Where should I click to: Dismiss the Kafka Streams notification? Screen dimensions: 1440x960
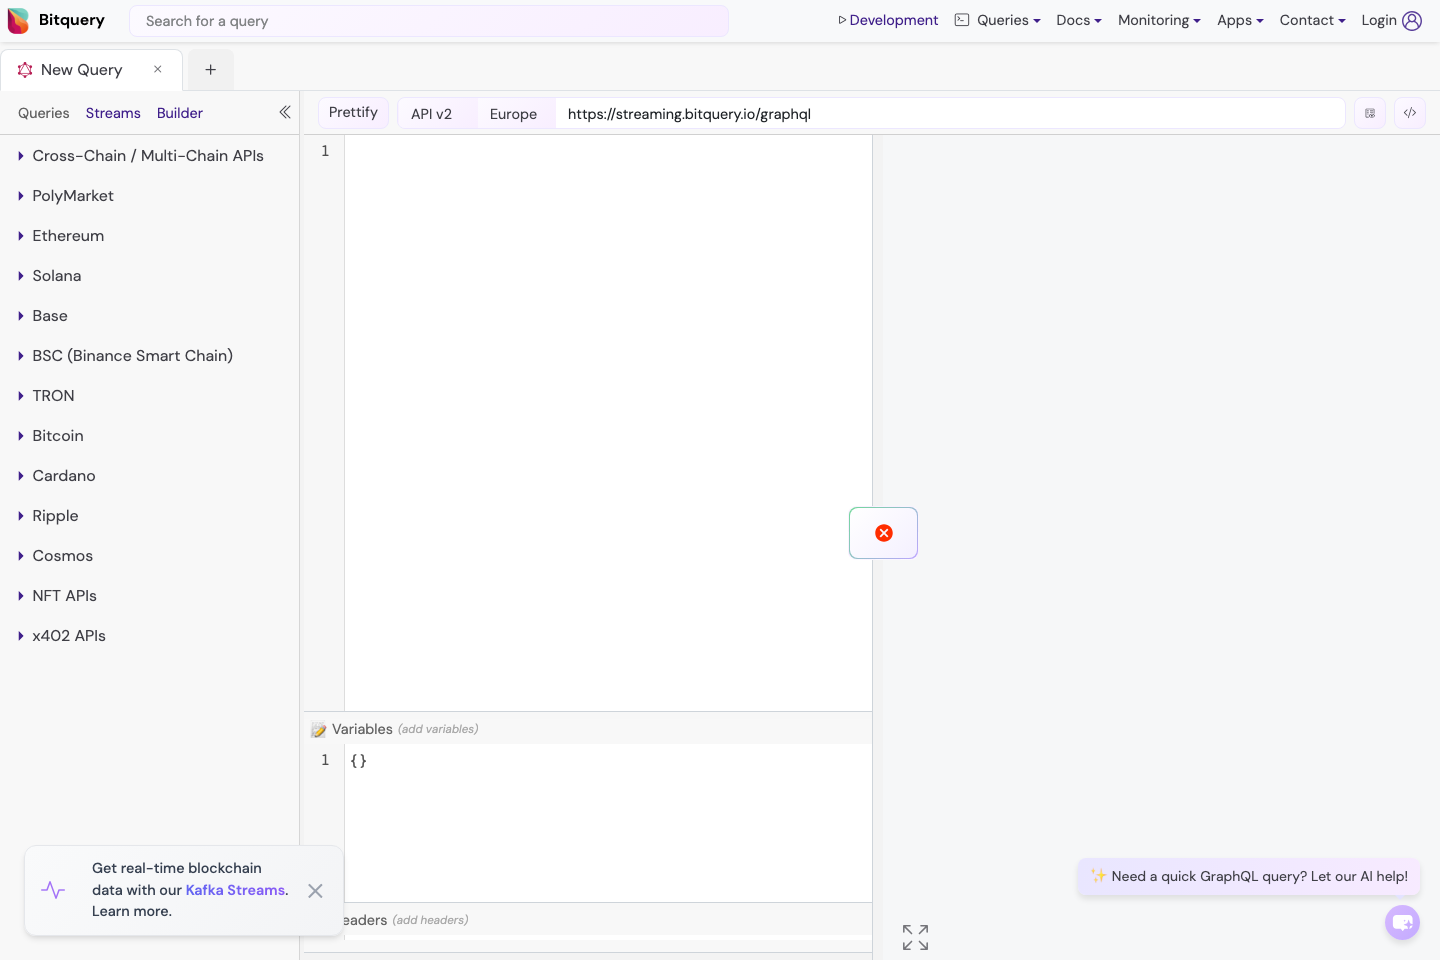pyautogui.click(x=315, y=891)
